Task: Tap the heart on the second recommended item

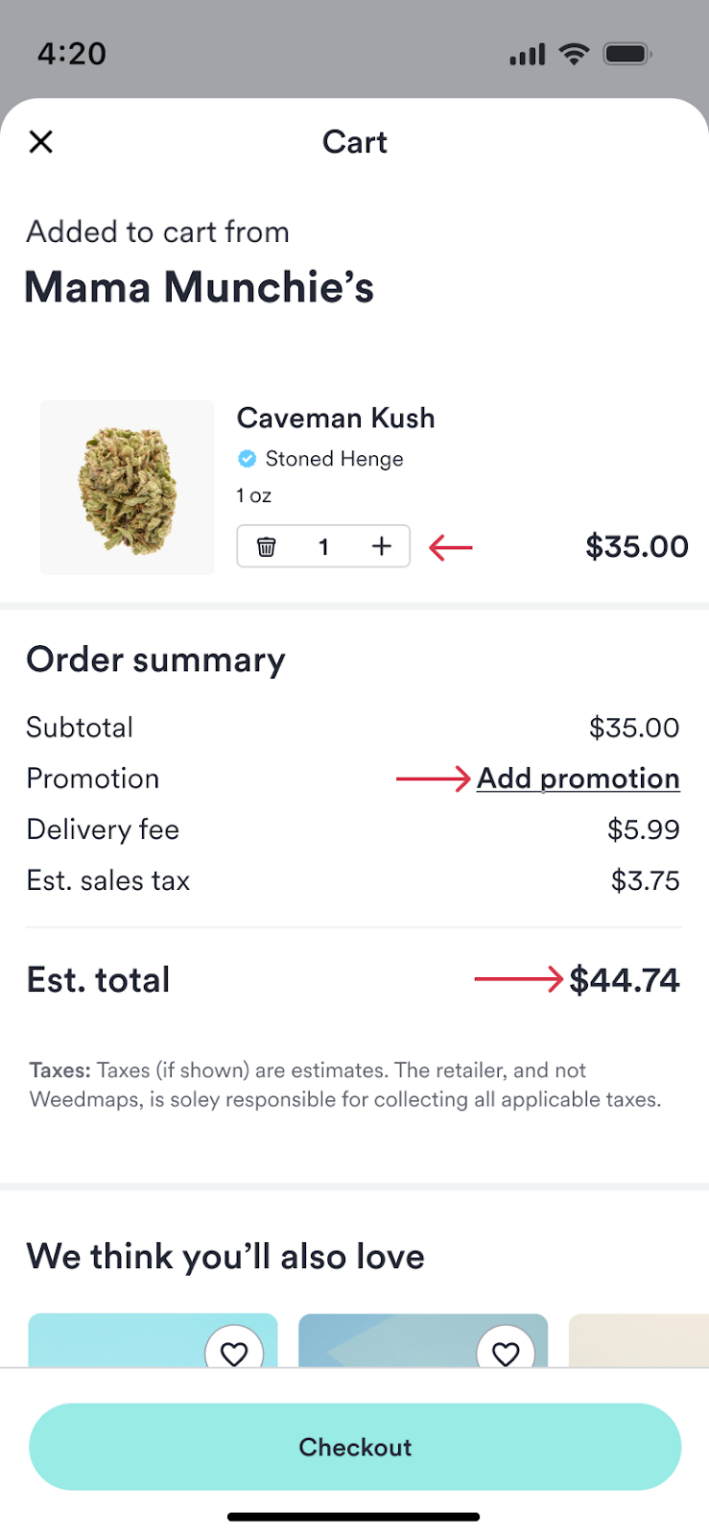Action: tap(506, 1353)
